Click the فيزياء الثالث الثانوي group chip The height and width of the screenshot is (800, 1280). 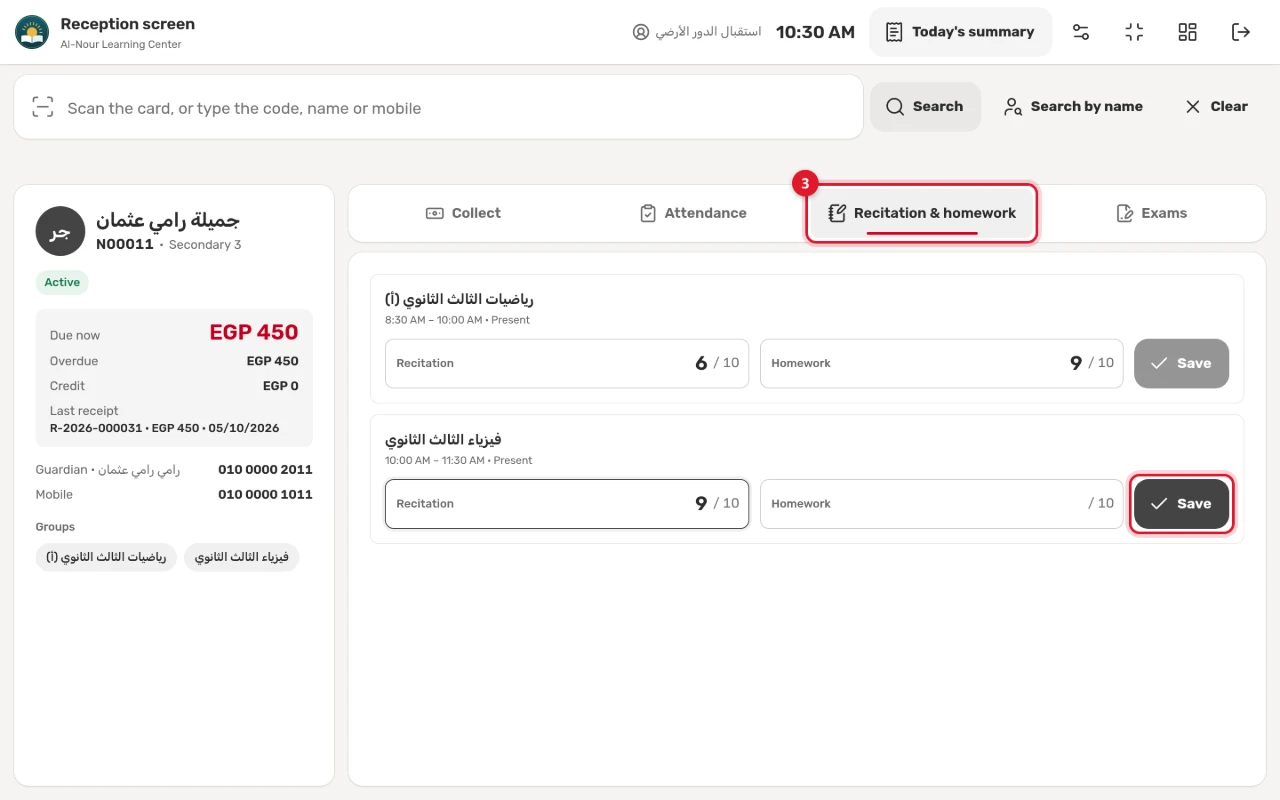click(x=241, y=557)
